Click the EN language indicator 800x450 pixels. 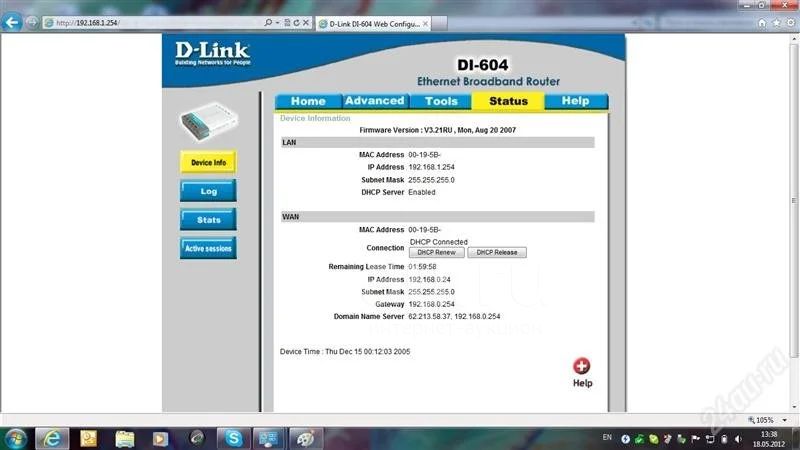click(x=607, y=437)
